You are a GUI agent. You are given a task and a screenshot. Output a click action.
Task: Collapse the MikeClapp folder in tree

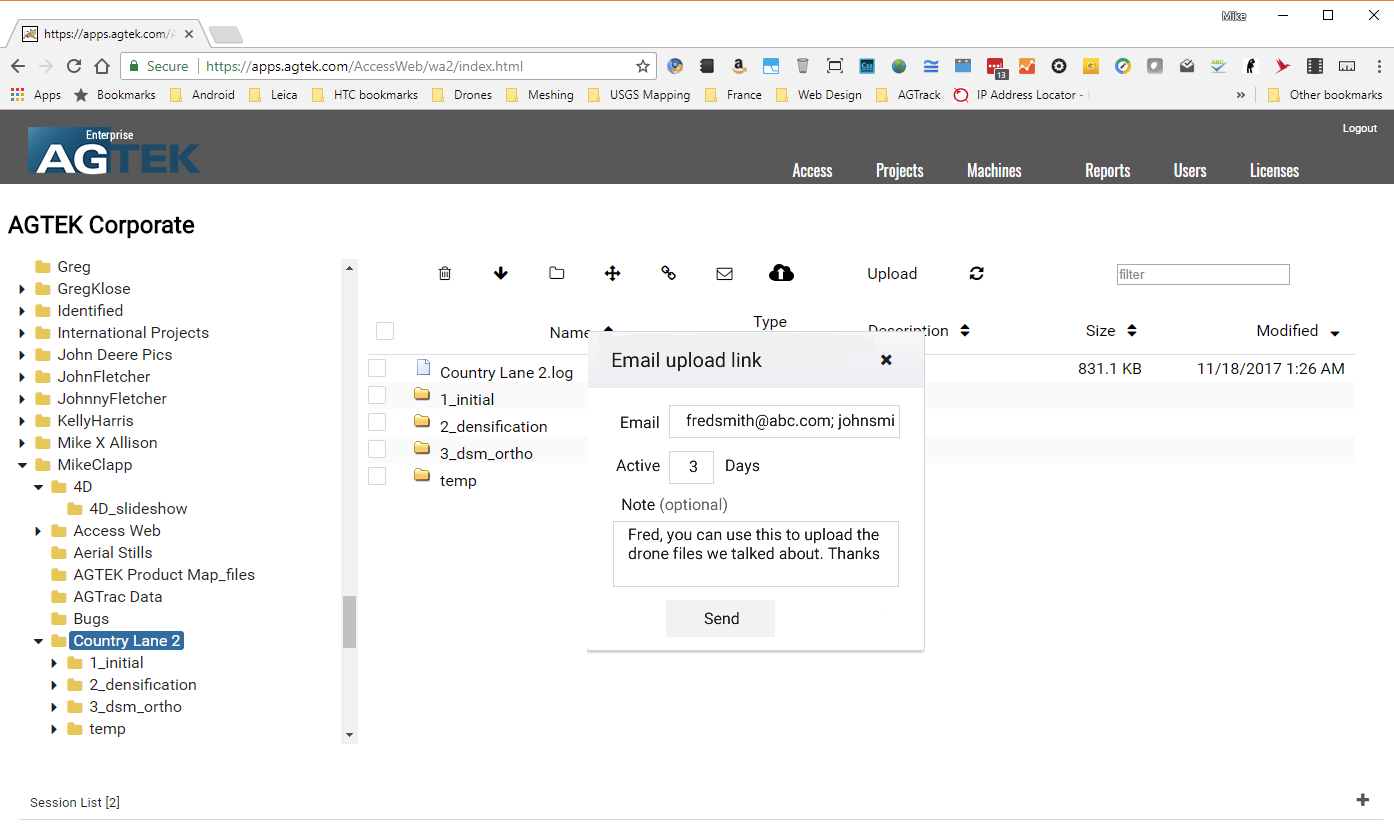coord(22,465)
